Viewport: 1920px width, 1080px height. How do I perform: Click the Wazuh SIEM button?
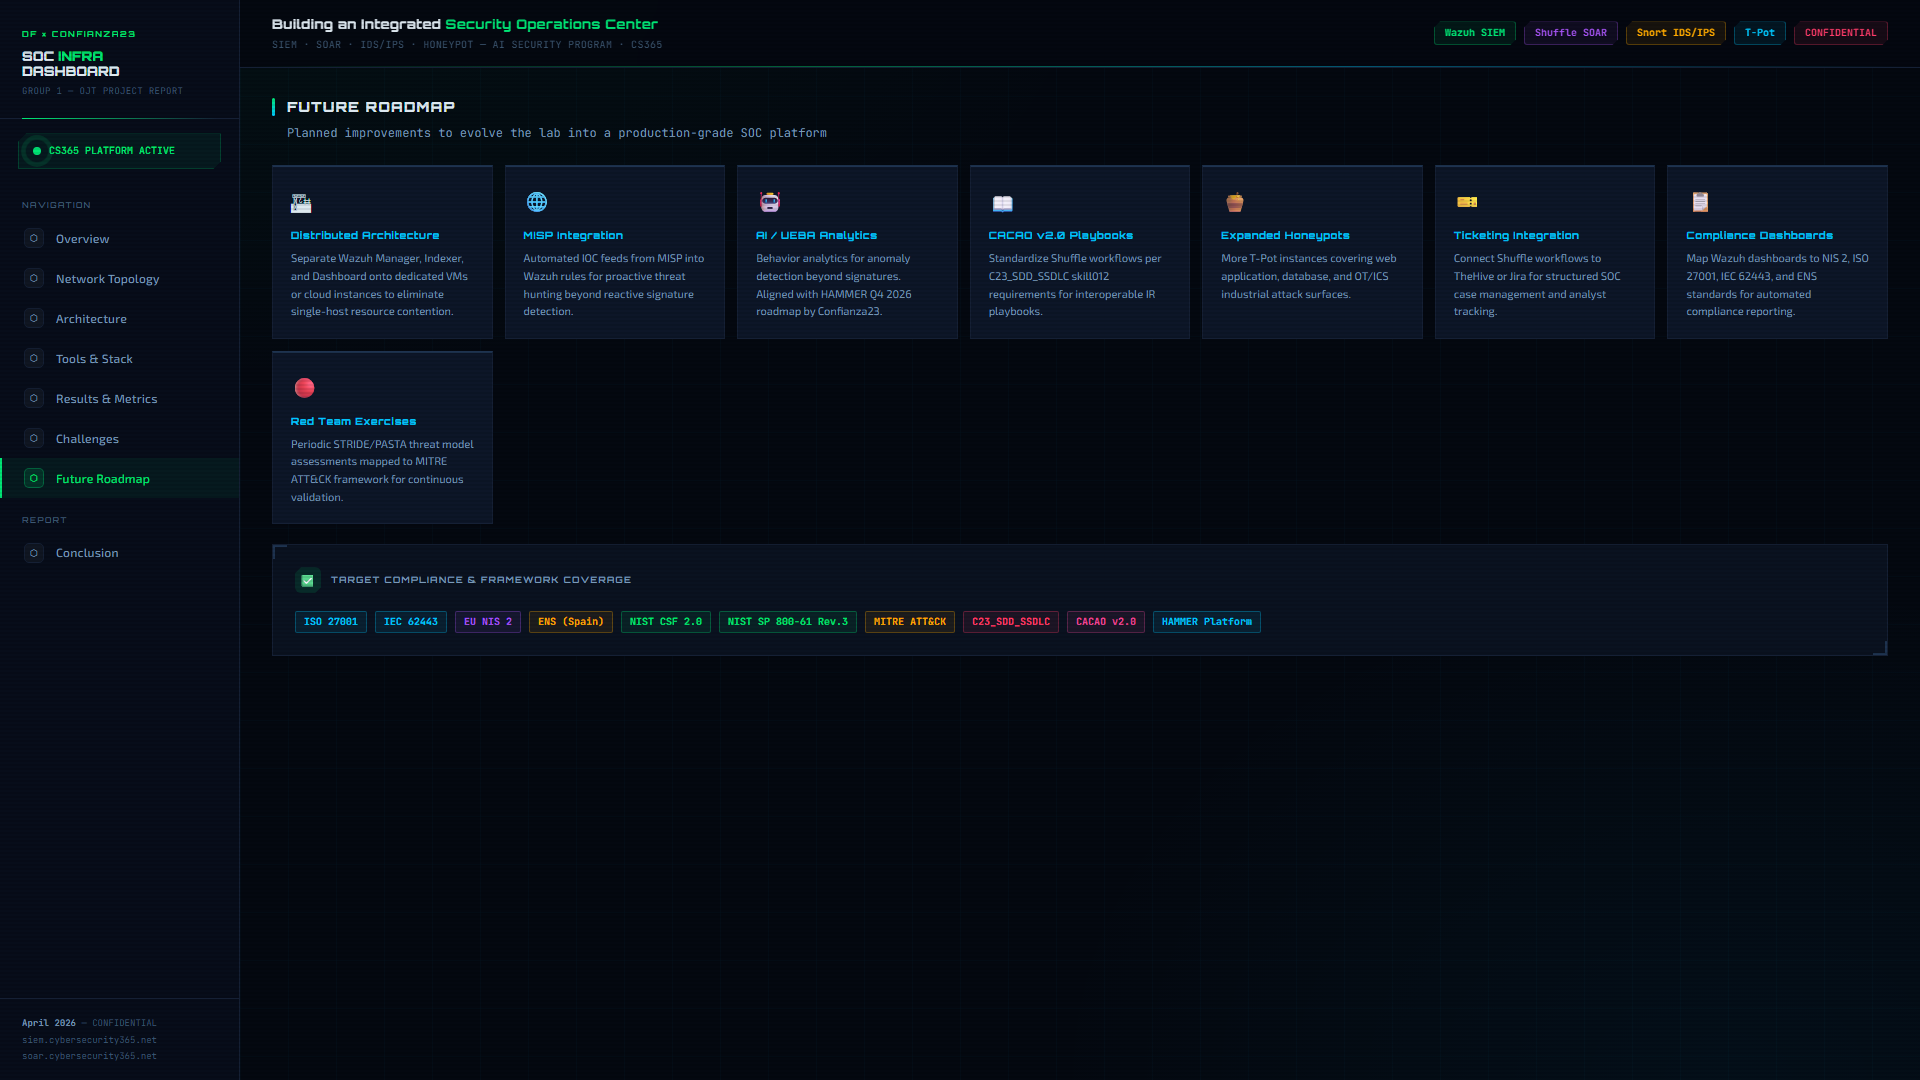pyautogui.click(x=1473, y=32)
